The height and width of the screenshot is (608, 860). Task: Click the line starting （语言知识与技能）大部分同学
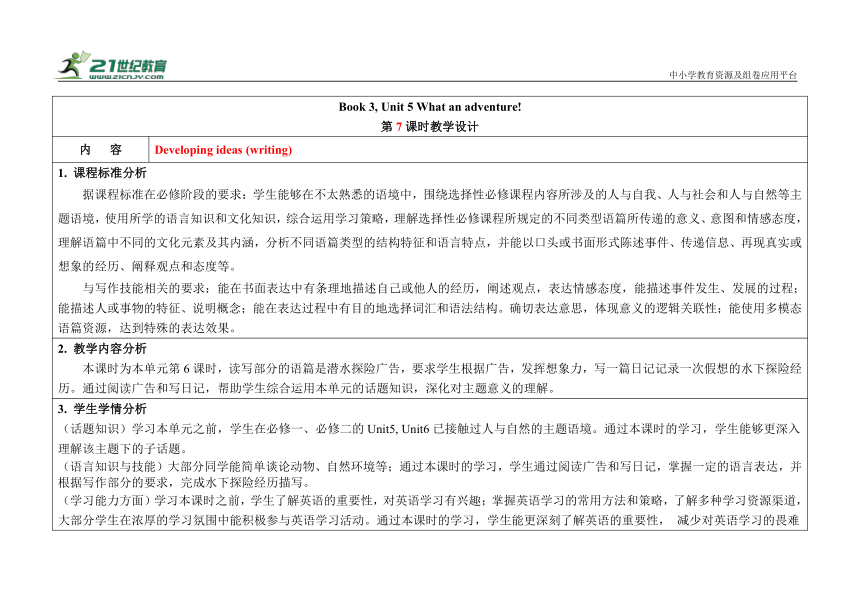[x=430, y=467]
